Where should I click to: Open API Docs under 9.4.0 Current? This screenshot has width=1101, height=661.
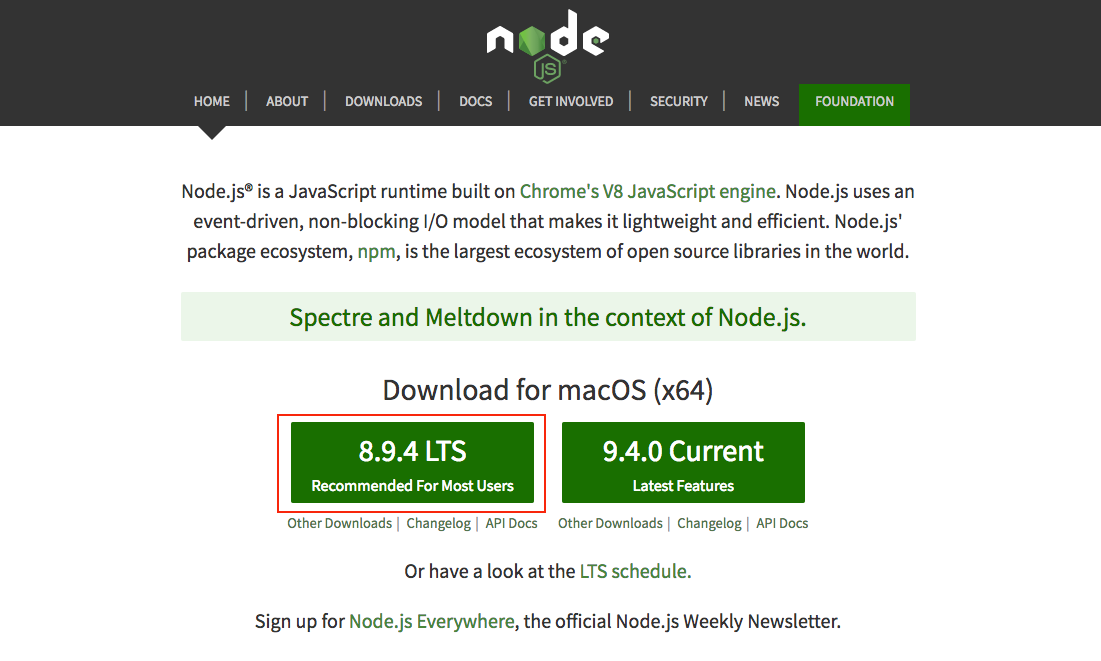782,523
